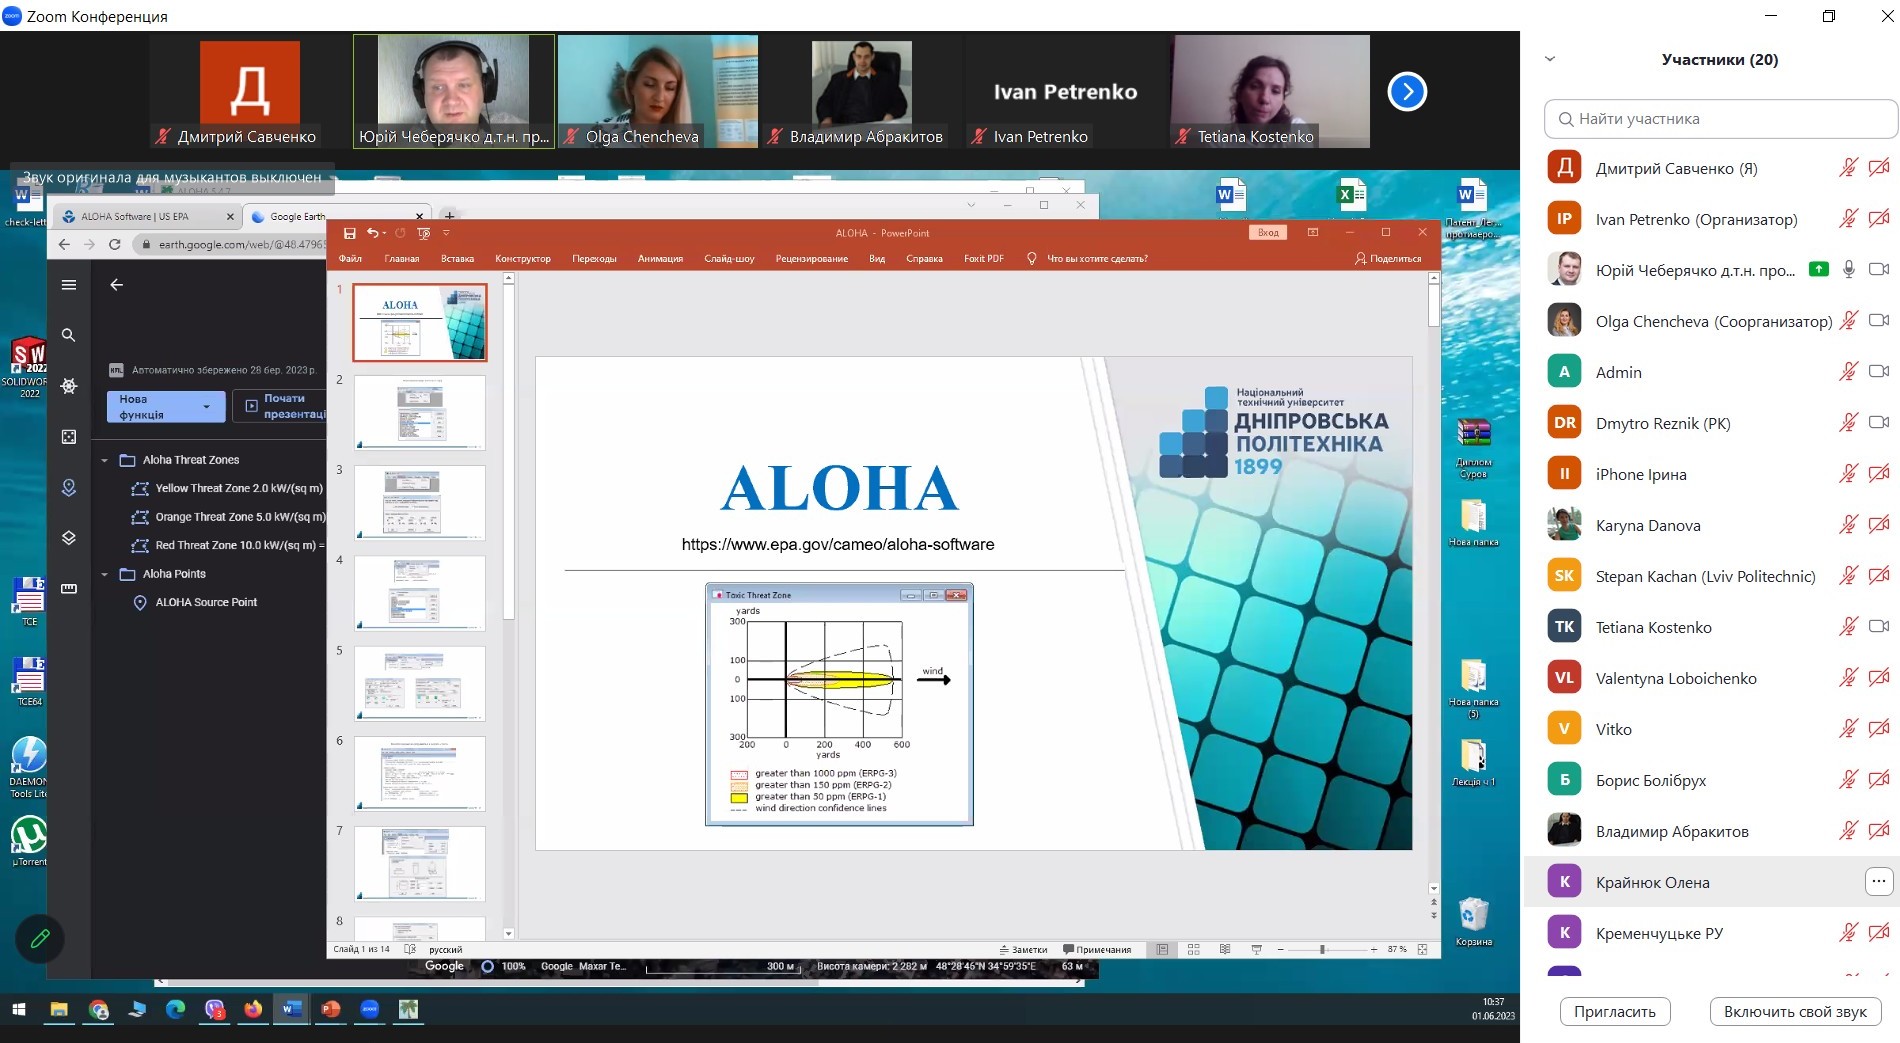Select the ruler measure tool in Google Earth
Screen dimensions: 1900x1043
coord(69,589)
